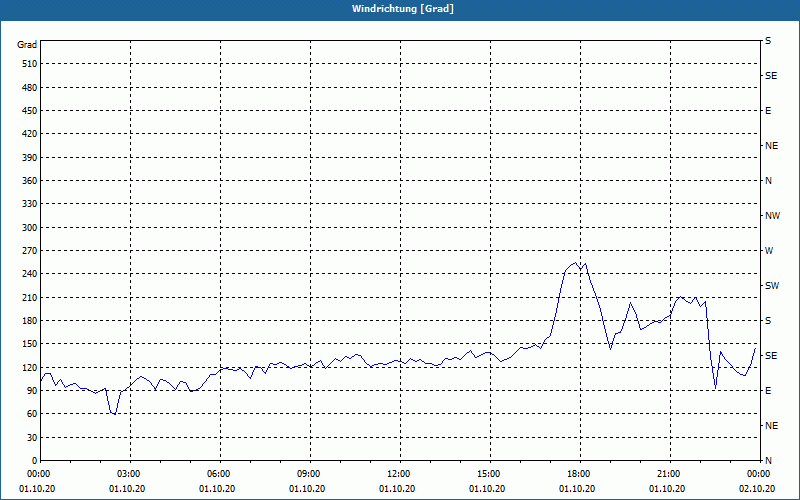
Task: Select the 180 degree label
Action: [30, 320]
